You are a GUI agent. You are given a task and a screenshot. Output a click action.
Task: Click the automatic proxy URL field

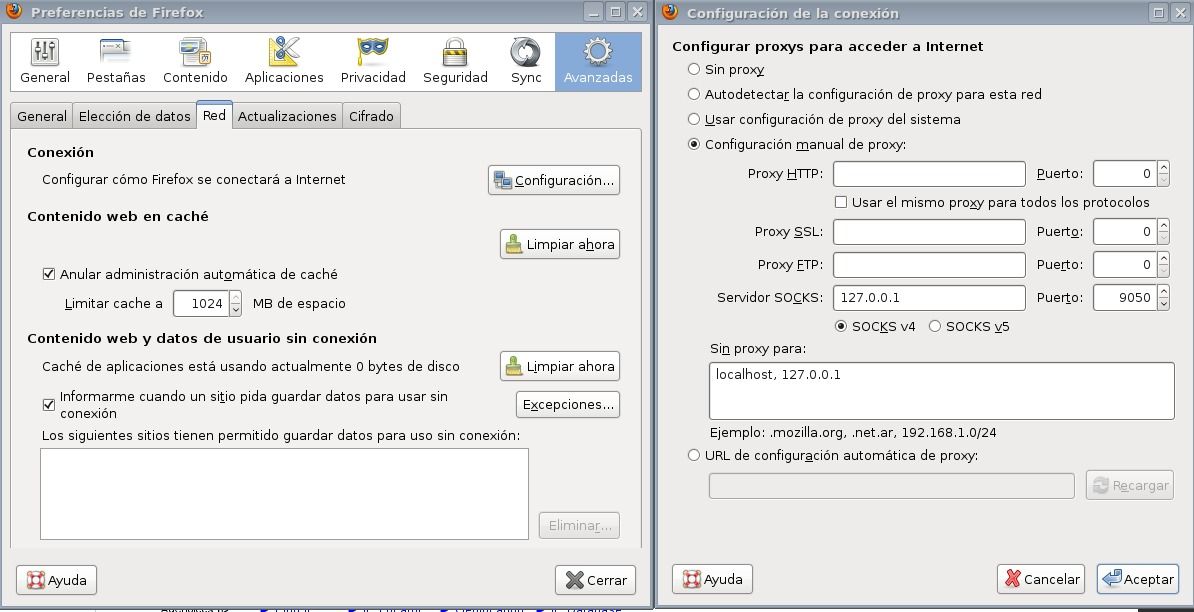coord(892,486)
